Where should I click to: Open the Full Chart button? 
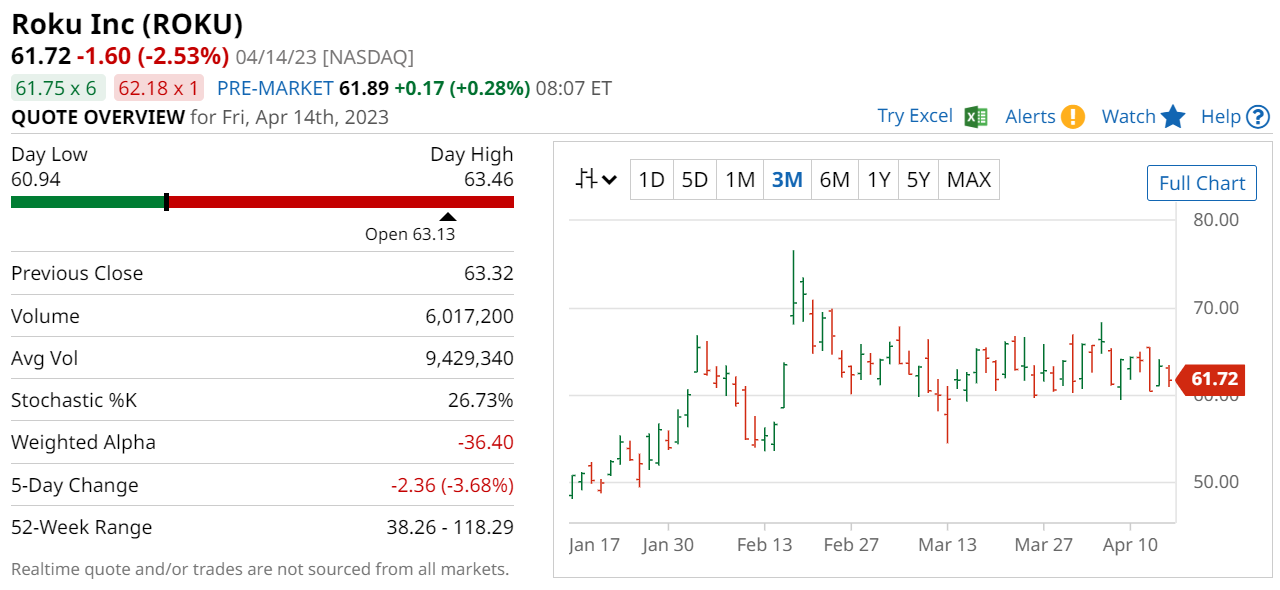tap(1202, 183)
